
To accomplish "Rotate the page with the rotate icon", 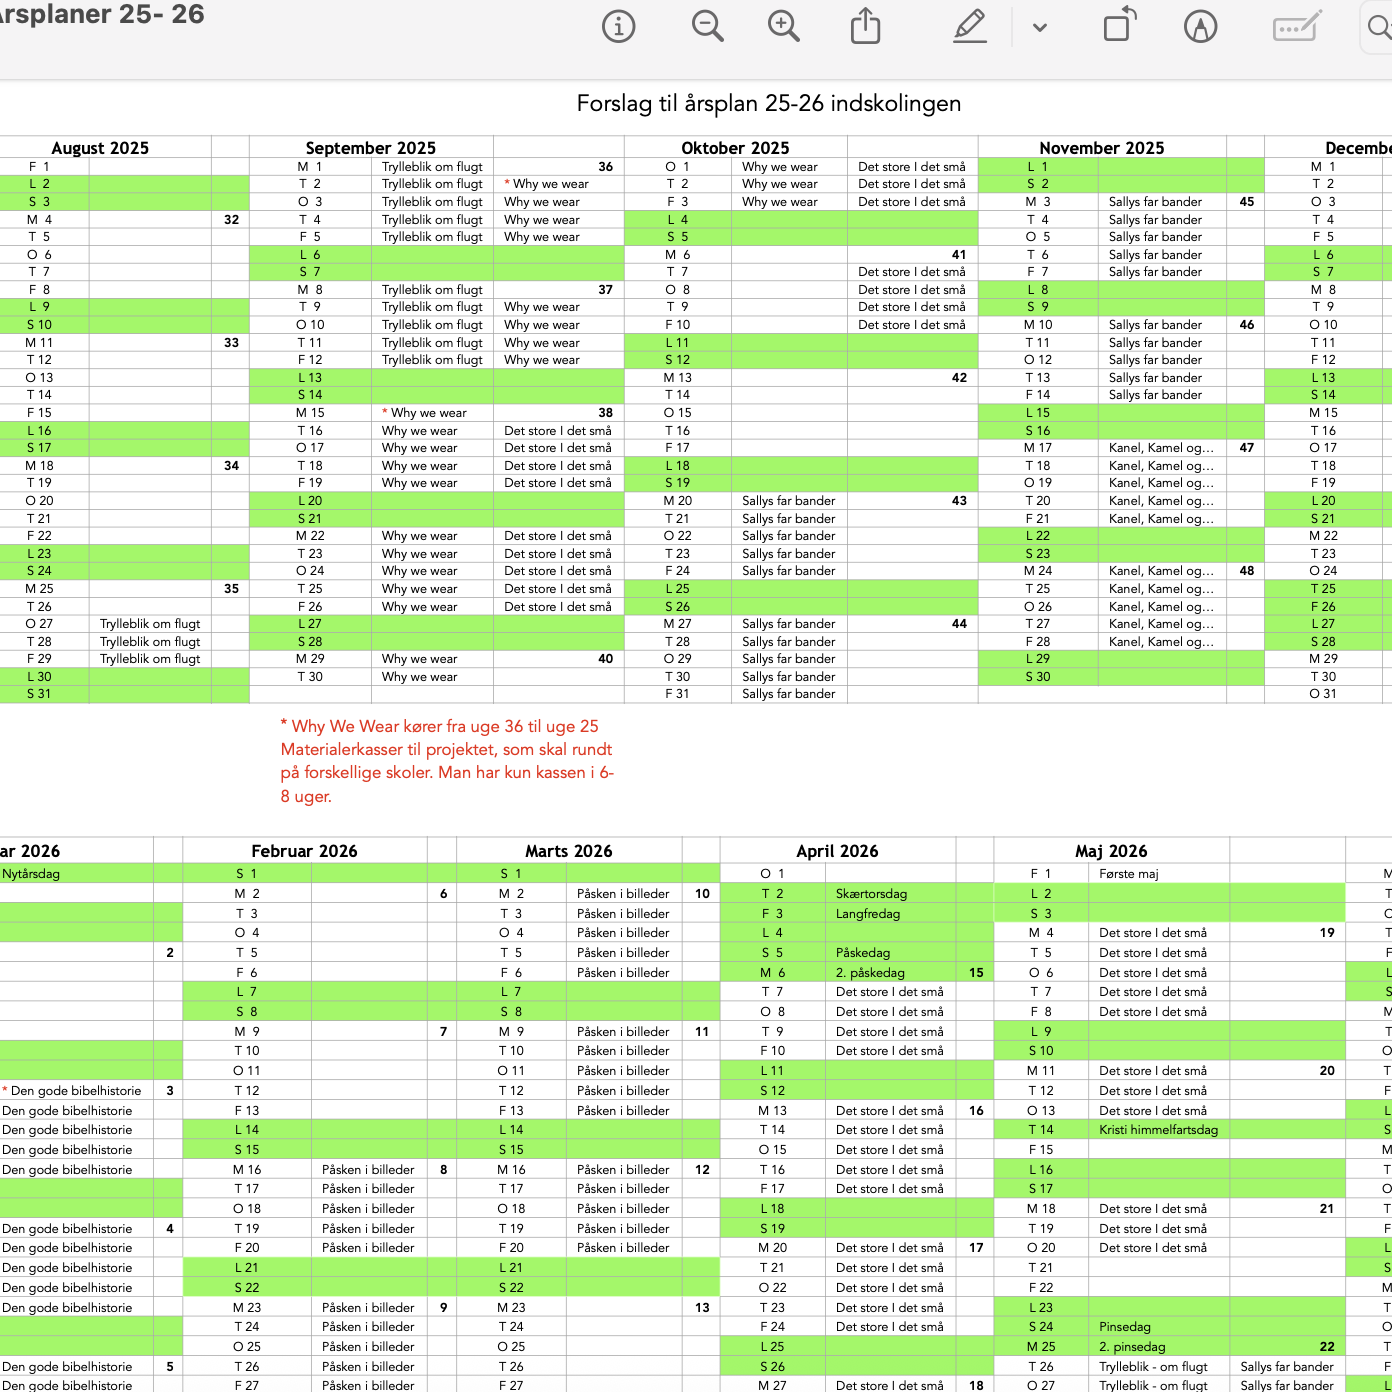I will [x=1119, y=25].
